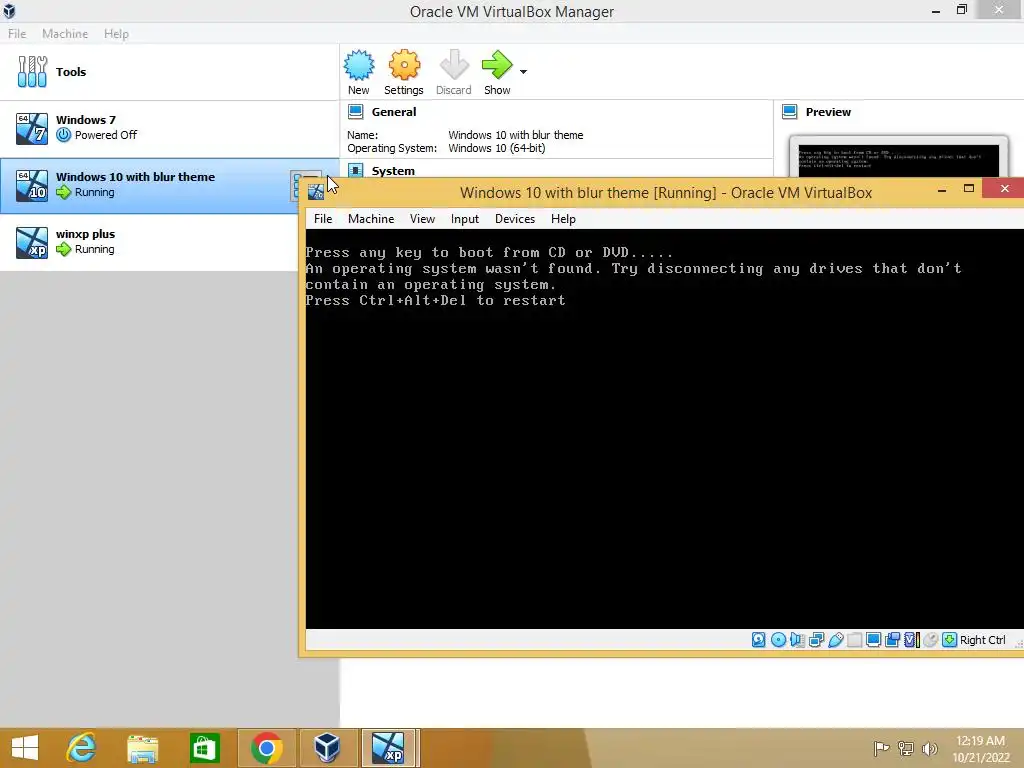The width and height of the screenshot is (1024, 768).
Task: Click the hard disk activity status icon
Action: tap(758, 639)
